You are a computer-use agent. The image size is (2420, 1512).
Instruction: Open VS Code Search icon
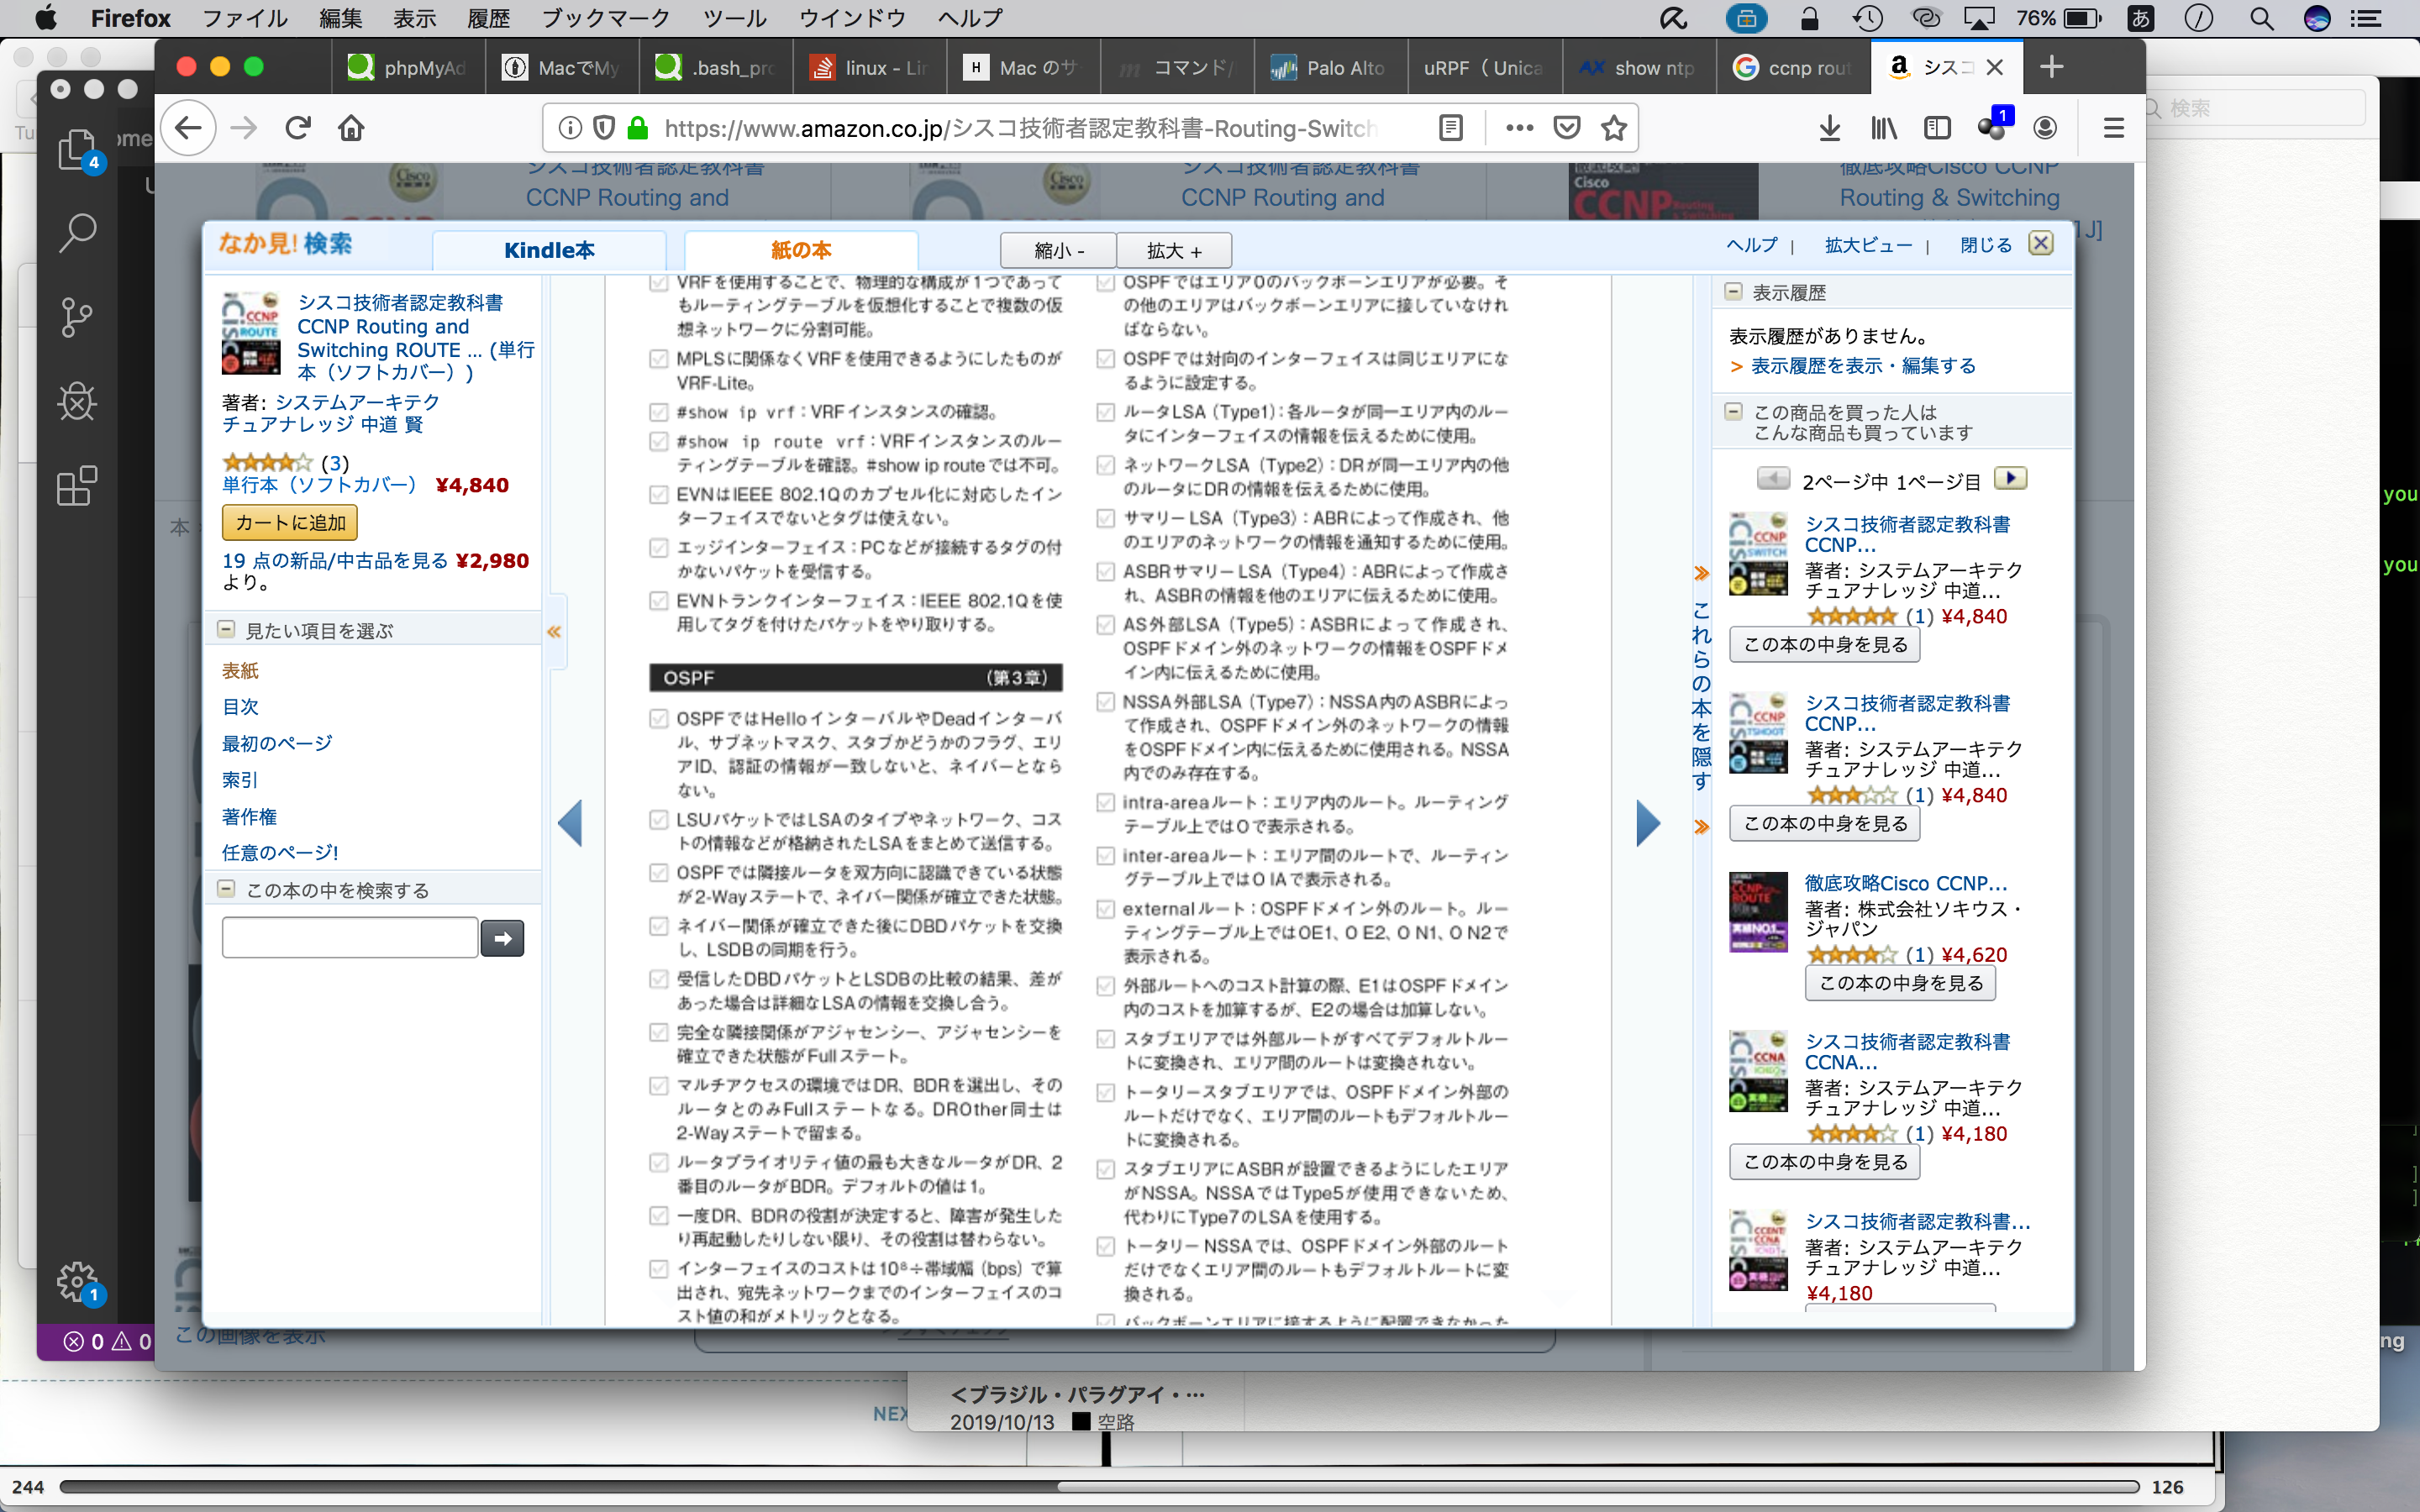pyautogui.click(x=77, y=232)
